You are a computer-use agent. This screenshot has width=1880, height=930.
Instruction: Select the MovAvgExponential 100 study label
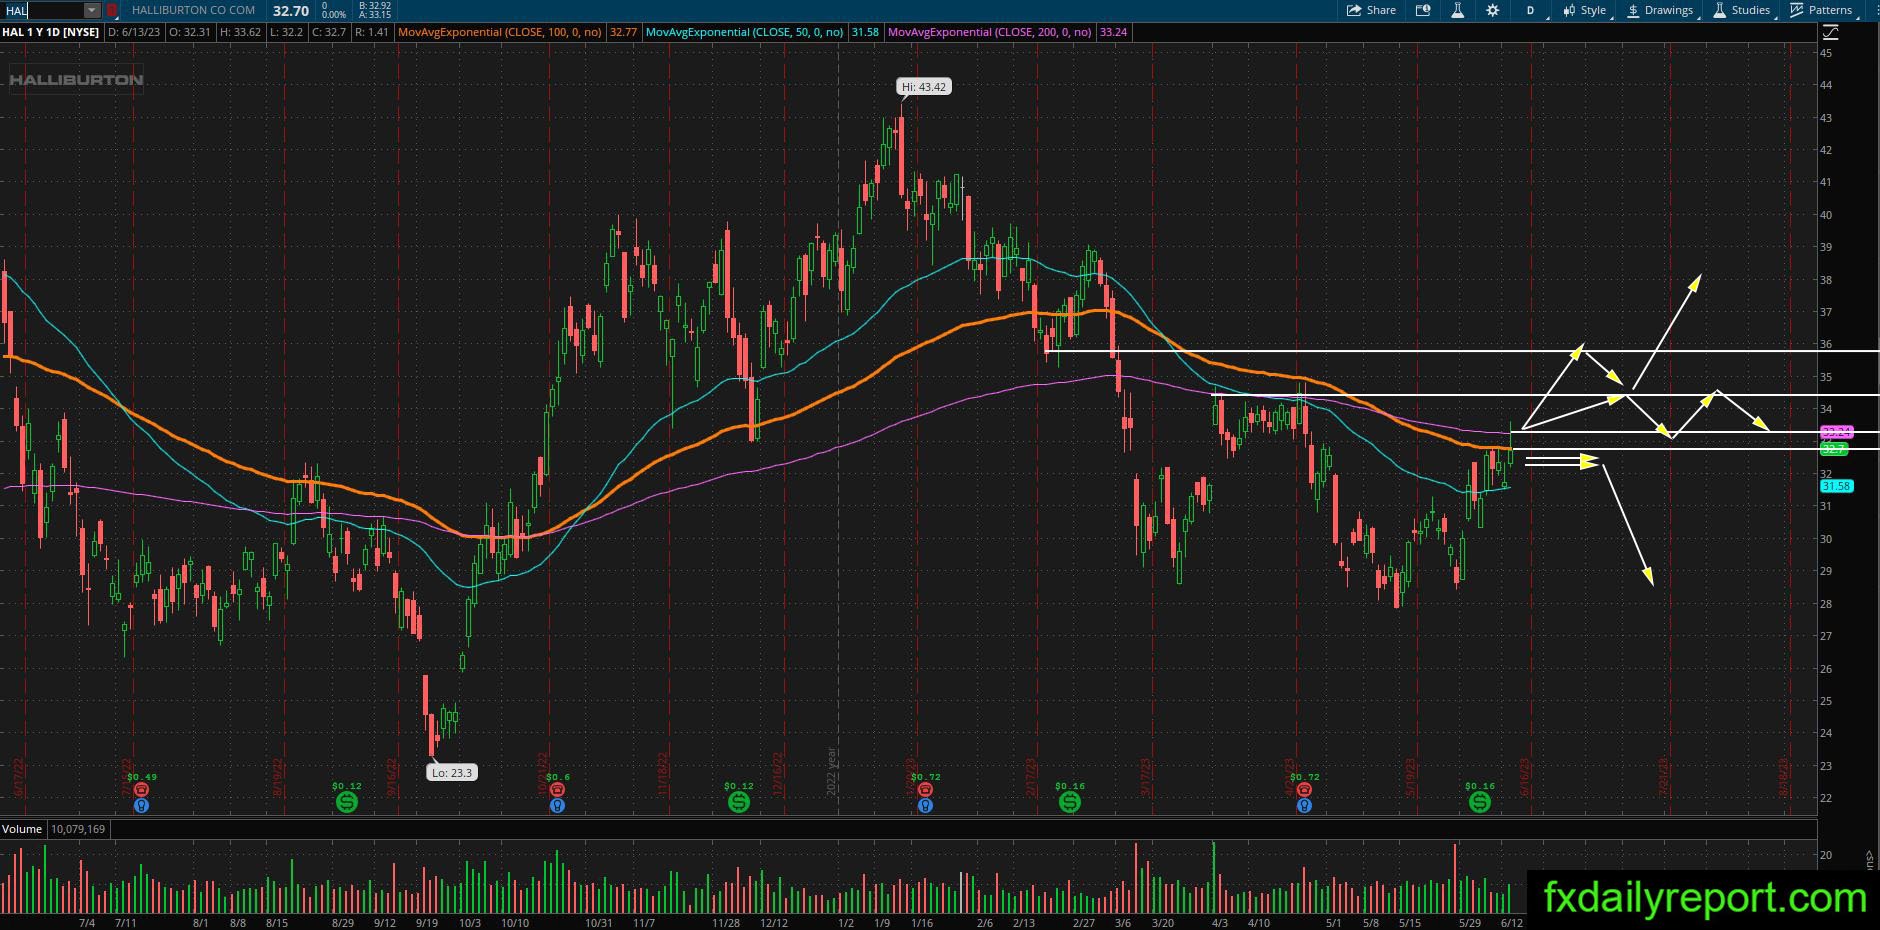(499, 32)
